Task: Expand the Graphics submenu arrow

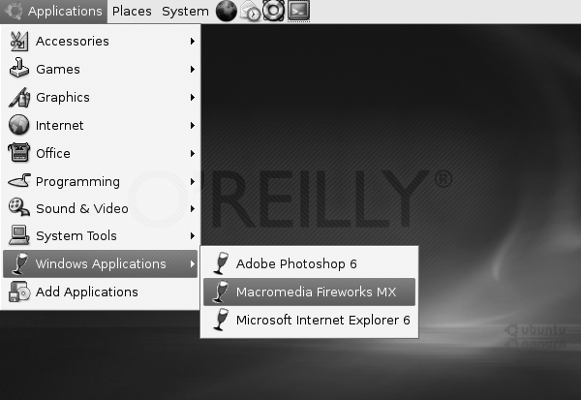Action: click(x=192, y=97)
